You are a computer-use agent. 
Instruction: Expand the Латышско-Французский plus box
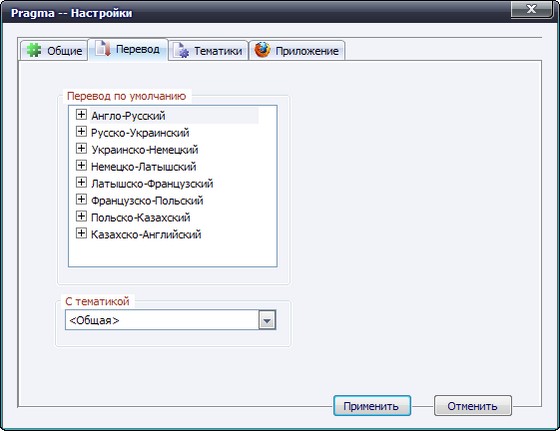pos(81,182)
